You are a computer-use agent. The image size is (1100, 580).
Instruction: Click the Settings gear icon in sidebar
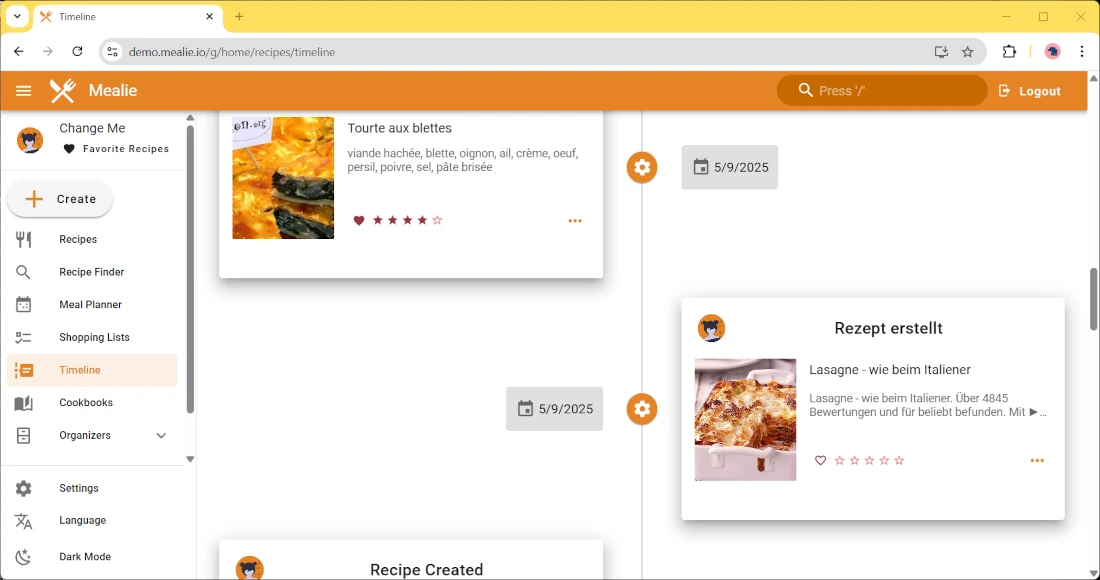point(23,488)
